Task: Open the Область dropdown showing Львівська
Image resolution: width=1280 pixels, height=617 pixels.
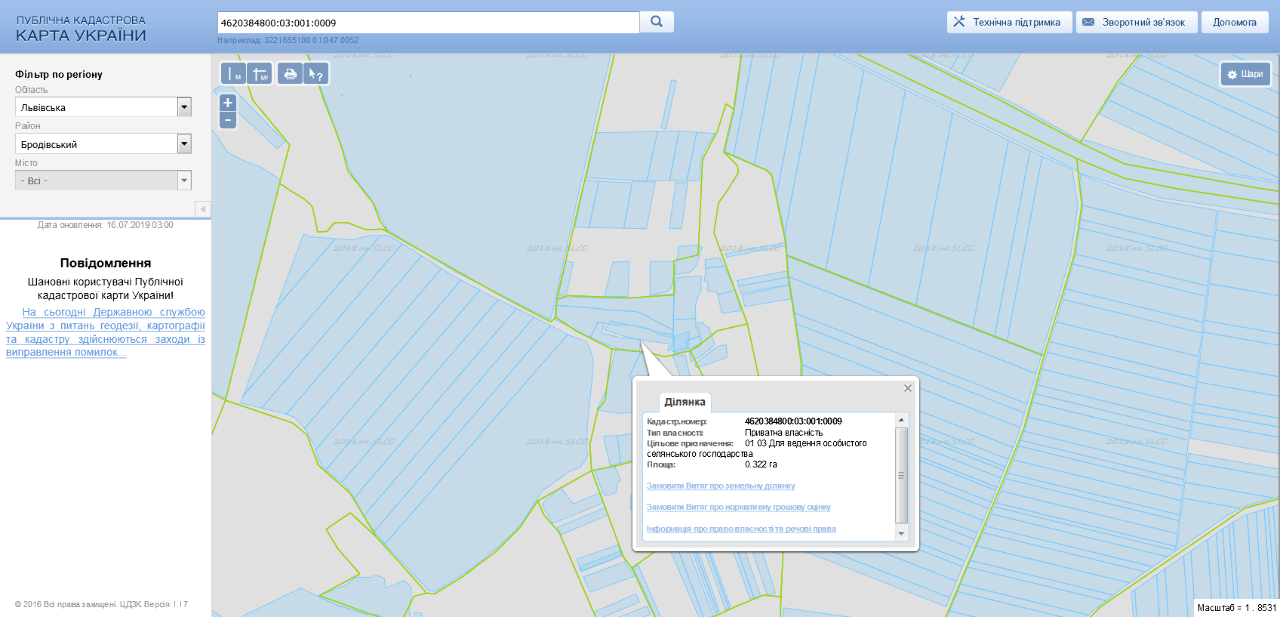Action: 184,107
